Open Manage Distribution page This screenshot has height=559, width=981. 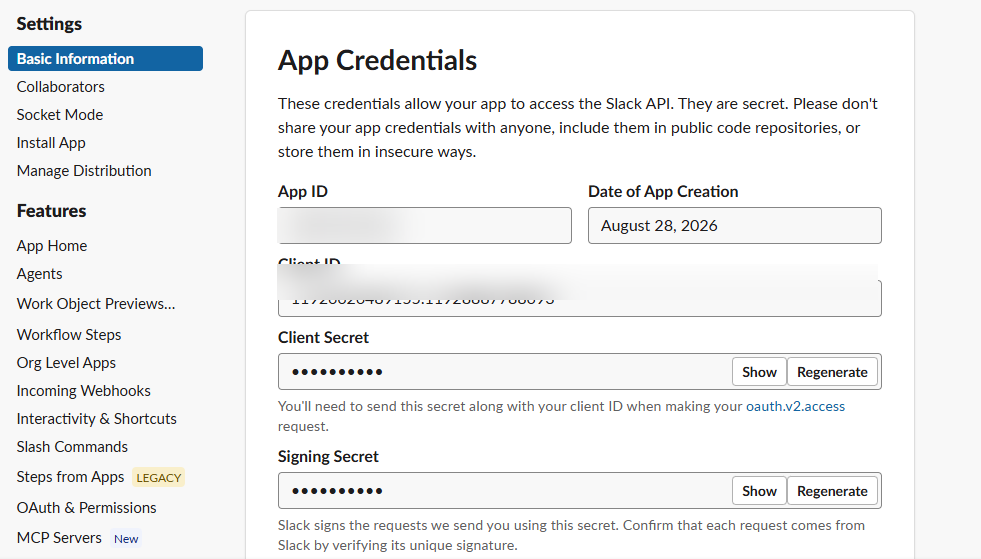pyautogui.click(x=84, y=170)
